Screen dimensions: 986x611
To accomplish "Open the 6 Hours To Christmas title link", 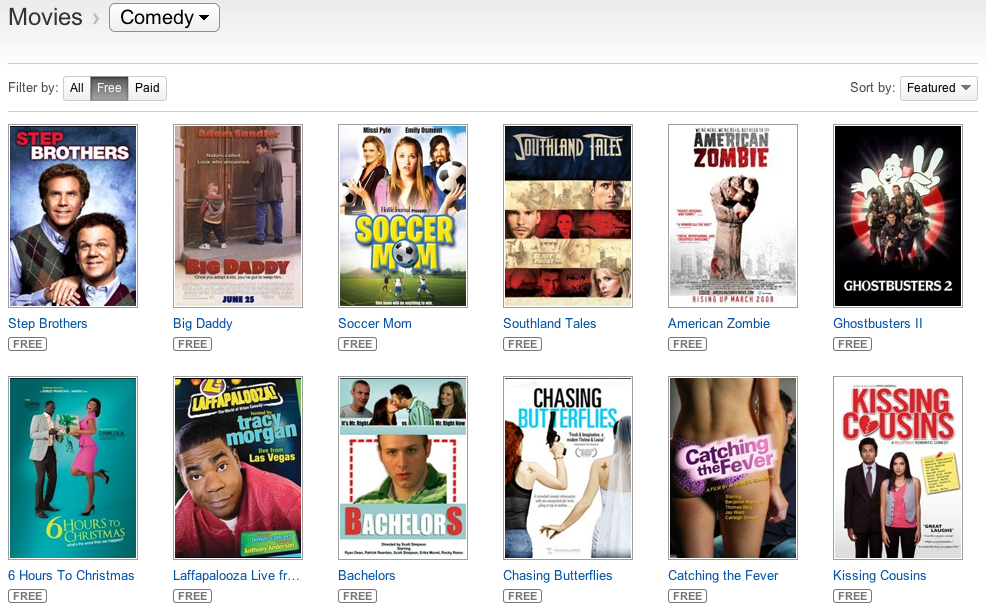I will coord(71,576).
